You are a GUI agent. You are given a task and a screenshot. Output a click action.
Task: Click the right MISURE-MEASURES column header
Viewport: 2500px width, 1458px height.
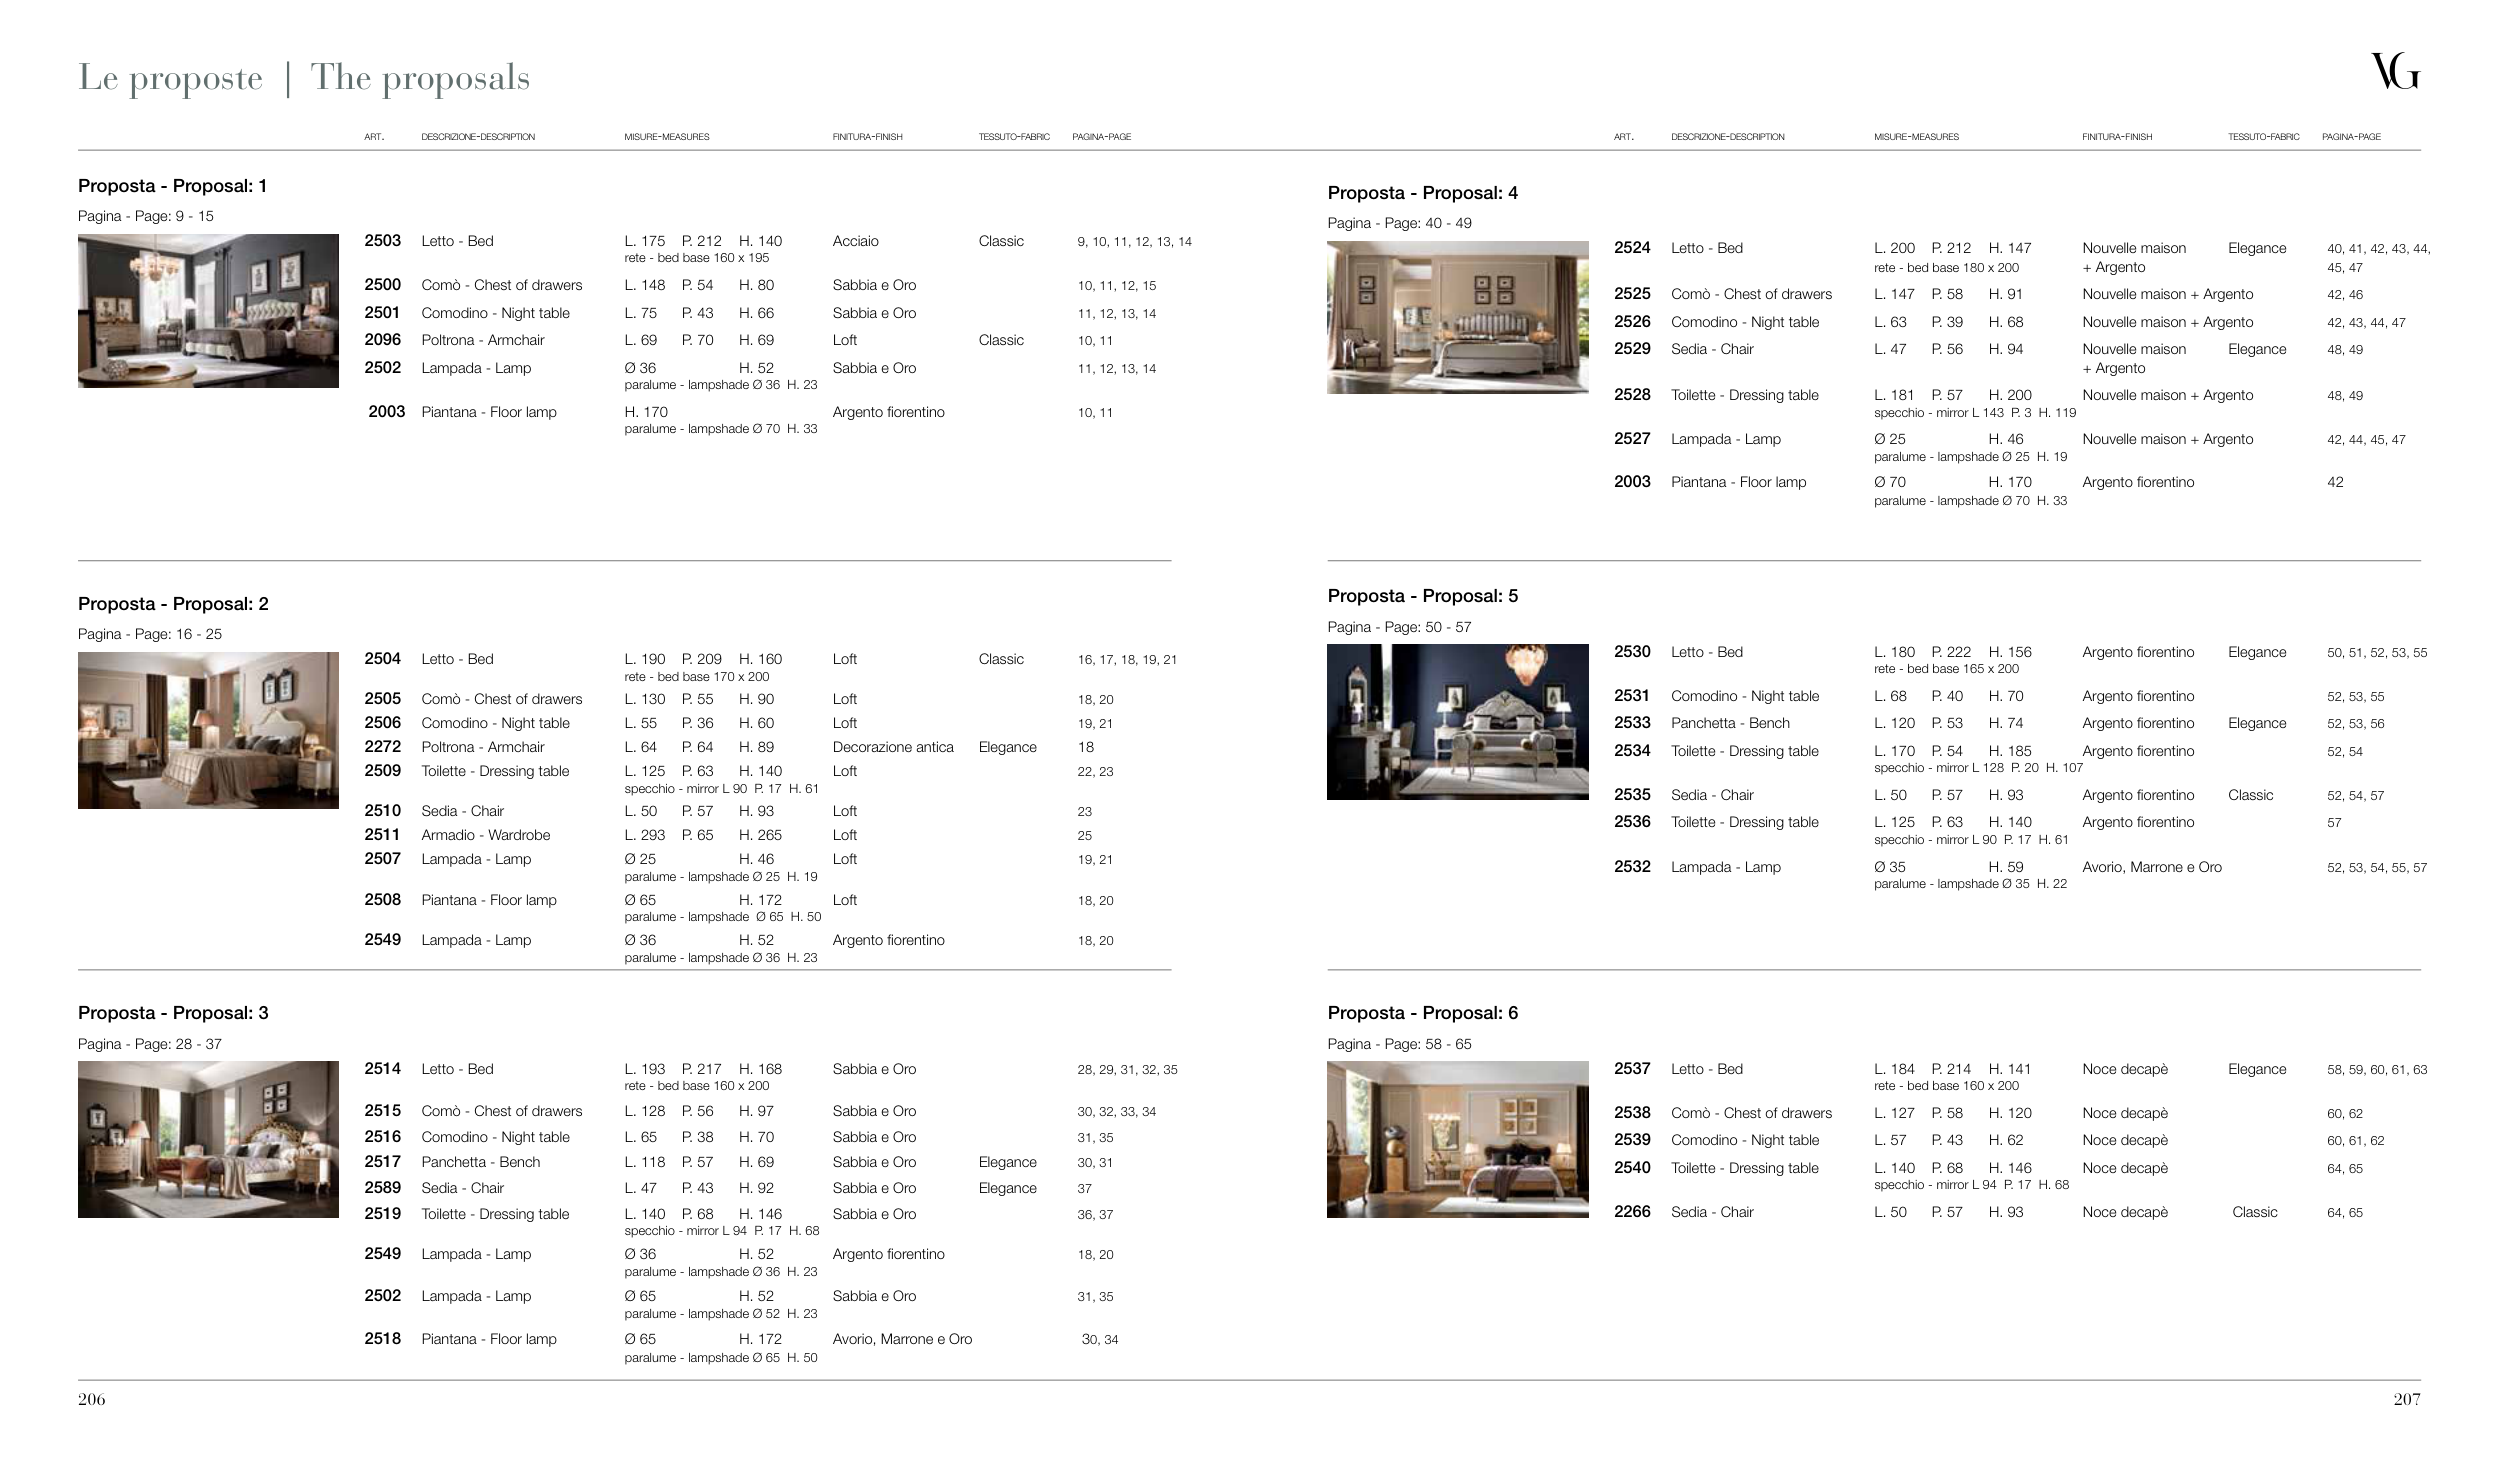[x=1916, y=137]
